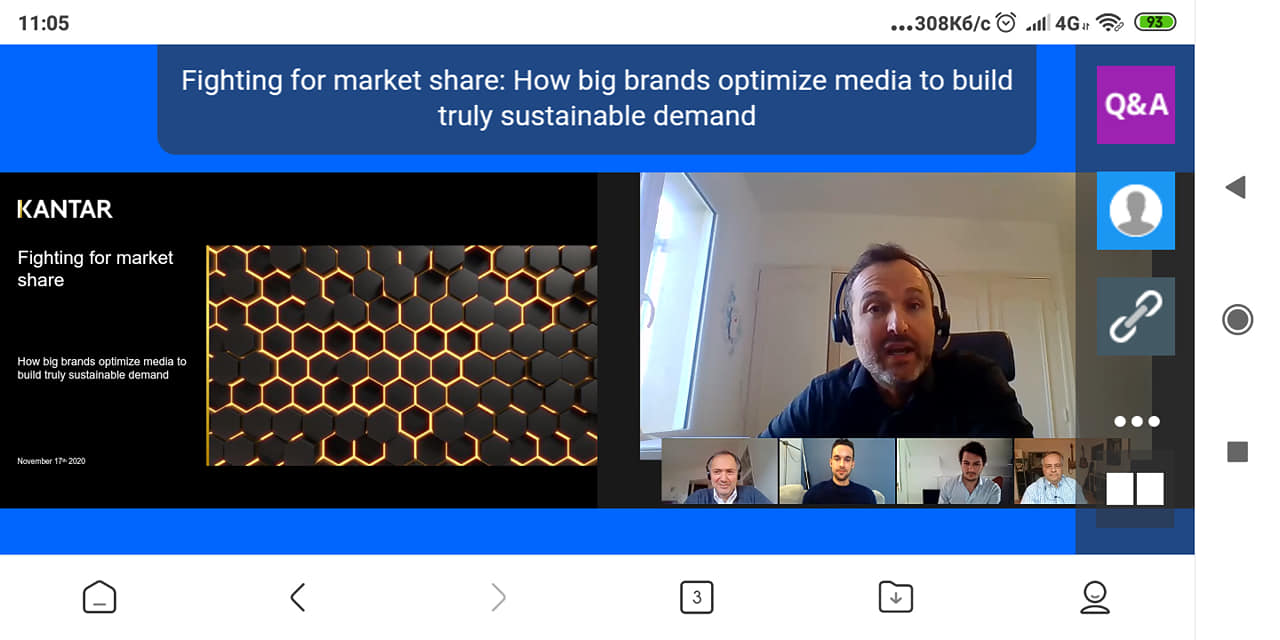Go back using the browser back arrow
This screenshot has width=1280, height=640.
click(x=297, y=597)
